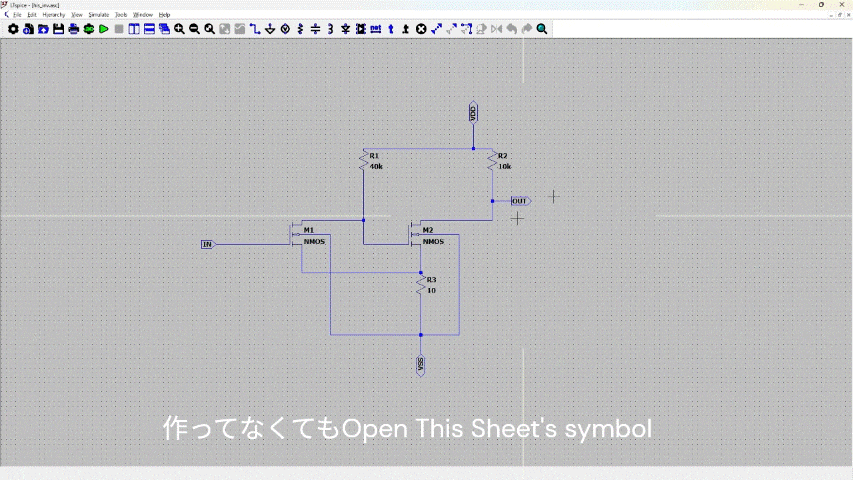This screenshot has width=853, height=480.
Task: Place a Voltage Source component
Action: 285,29
